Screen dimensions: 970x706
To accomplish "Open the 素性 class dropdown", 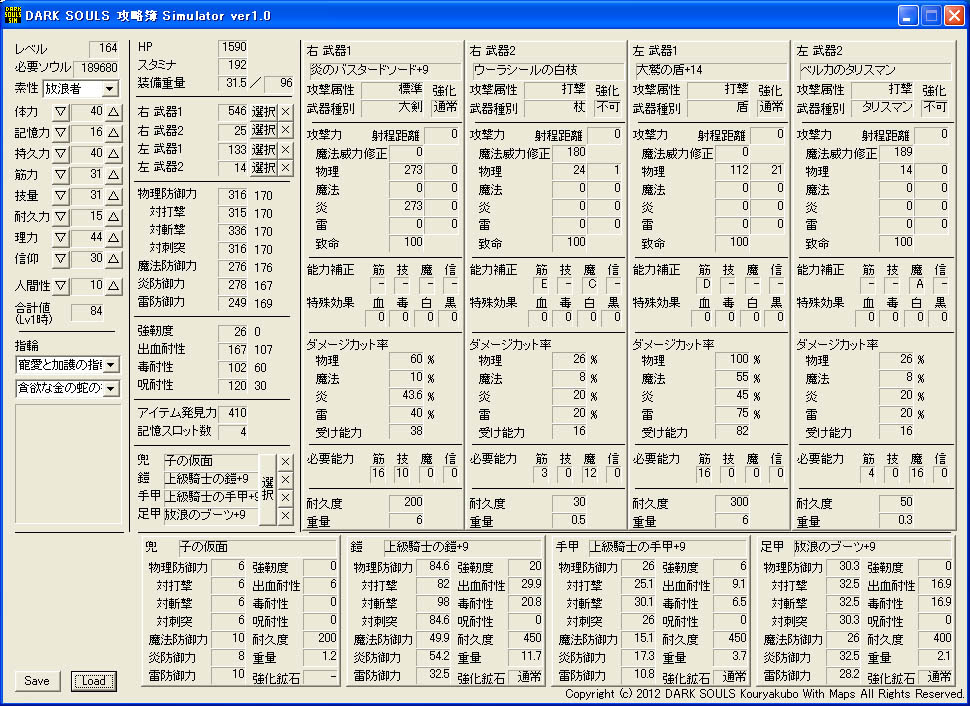I will pos(109,88).
